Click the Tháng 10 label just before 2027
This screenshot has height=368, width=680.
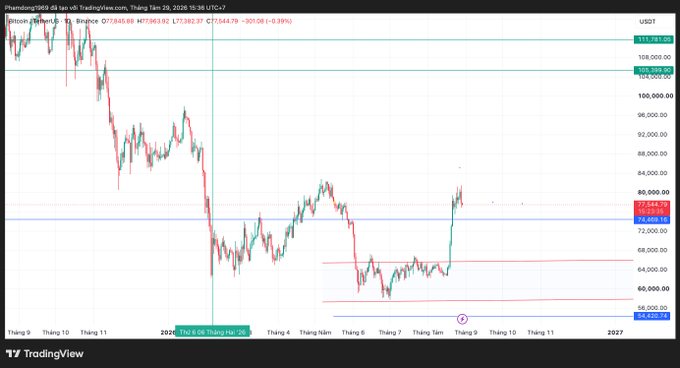[503, 332]
